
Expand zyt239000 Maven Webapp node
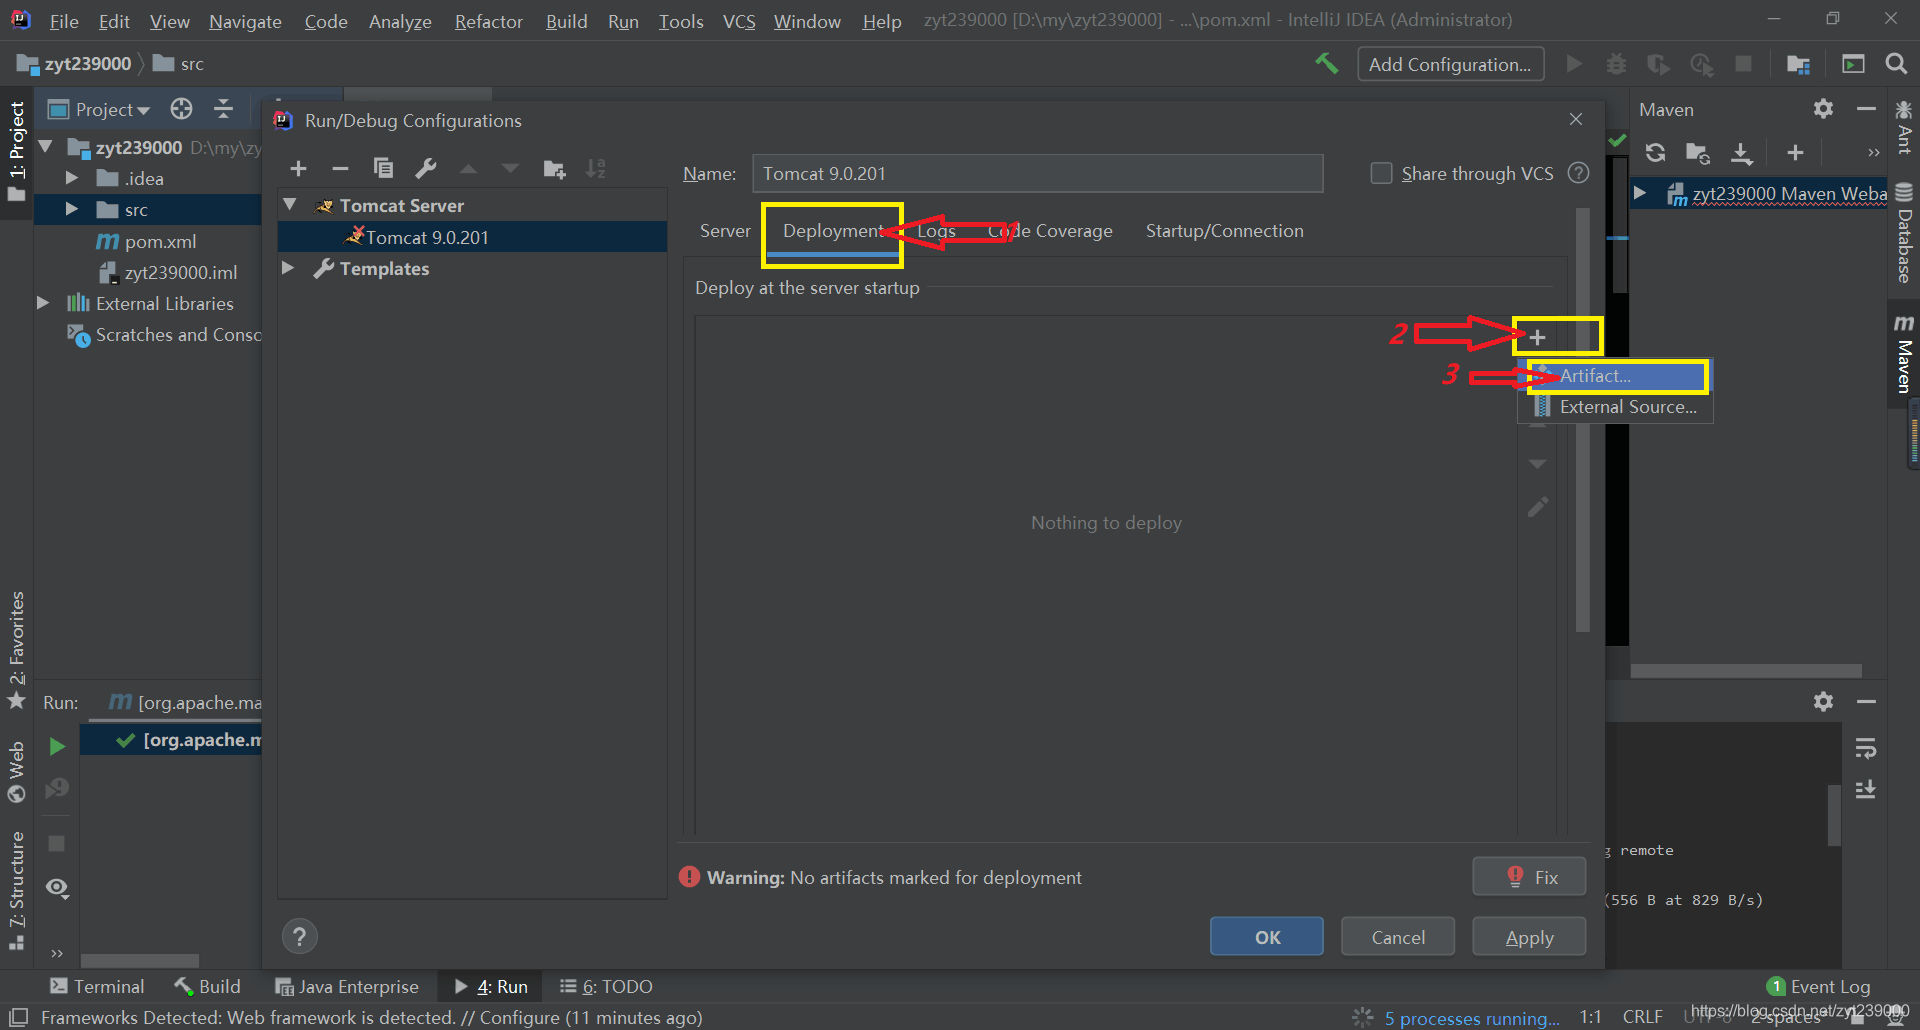click(x=1640, y=193)
